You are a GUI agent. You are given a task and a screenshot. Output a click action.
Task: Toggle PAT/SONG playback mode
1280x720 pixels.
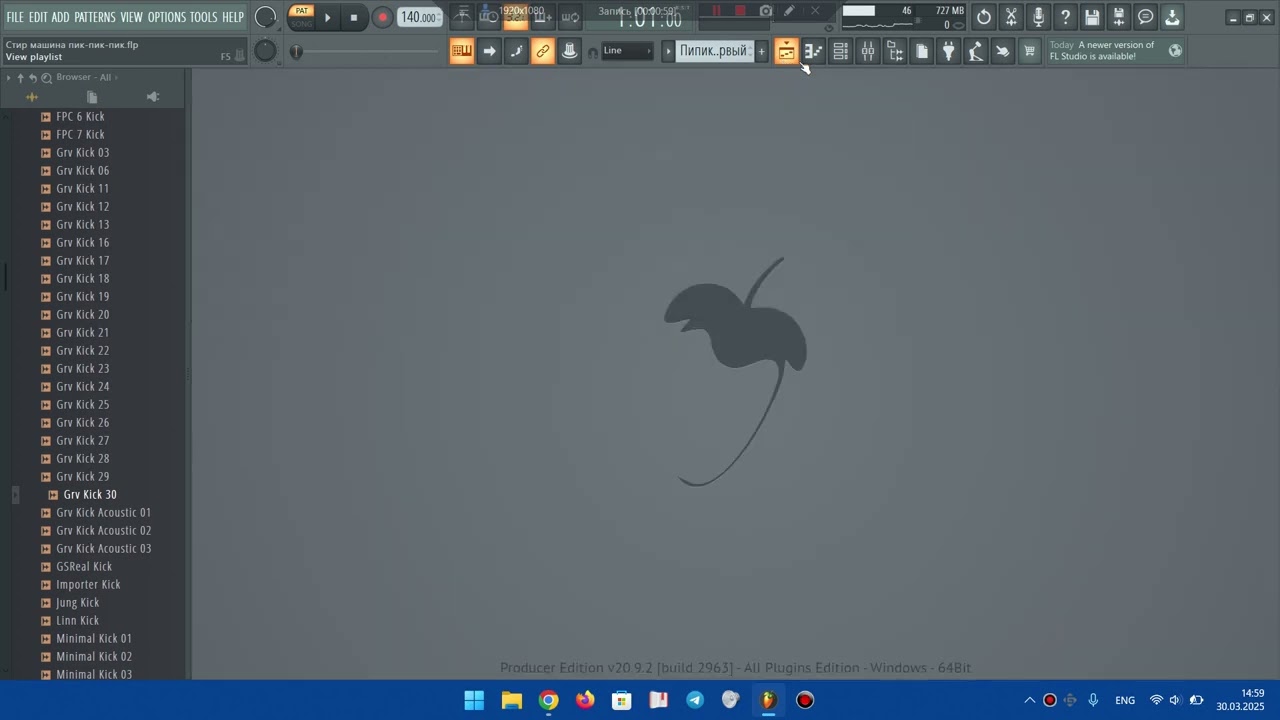(301, 17)
